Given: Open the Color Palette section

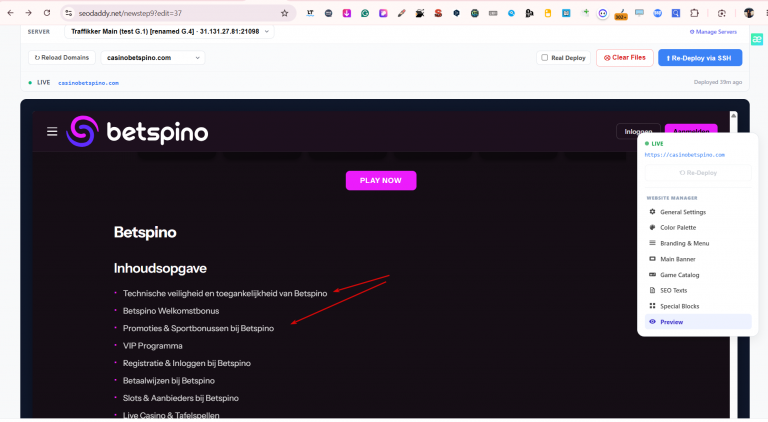Looking at the screenshot, I should pos(698,228).
